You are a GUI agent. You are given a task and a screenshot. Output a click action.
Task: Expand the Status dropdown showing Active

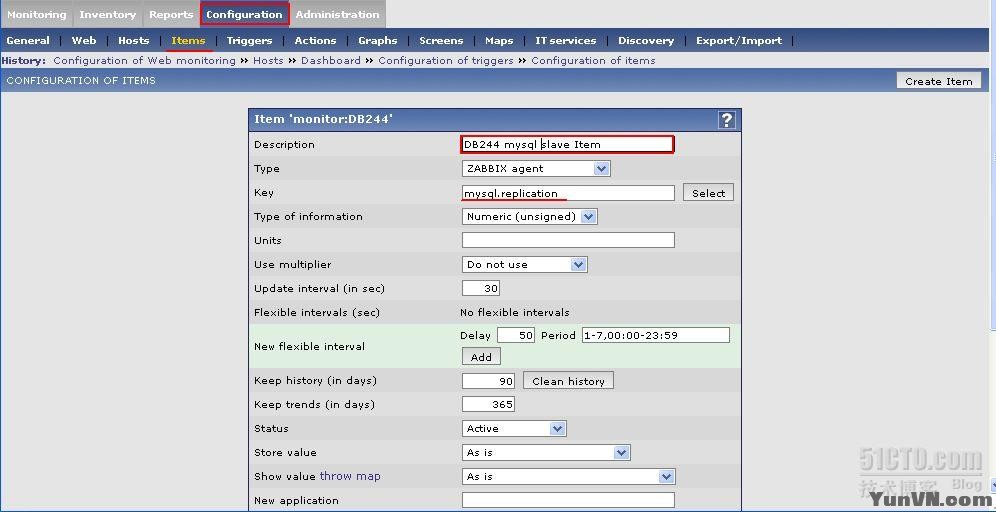(514, 429)
